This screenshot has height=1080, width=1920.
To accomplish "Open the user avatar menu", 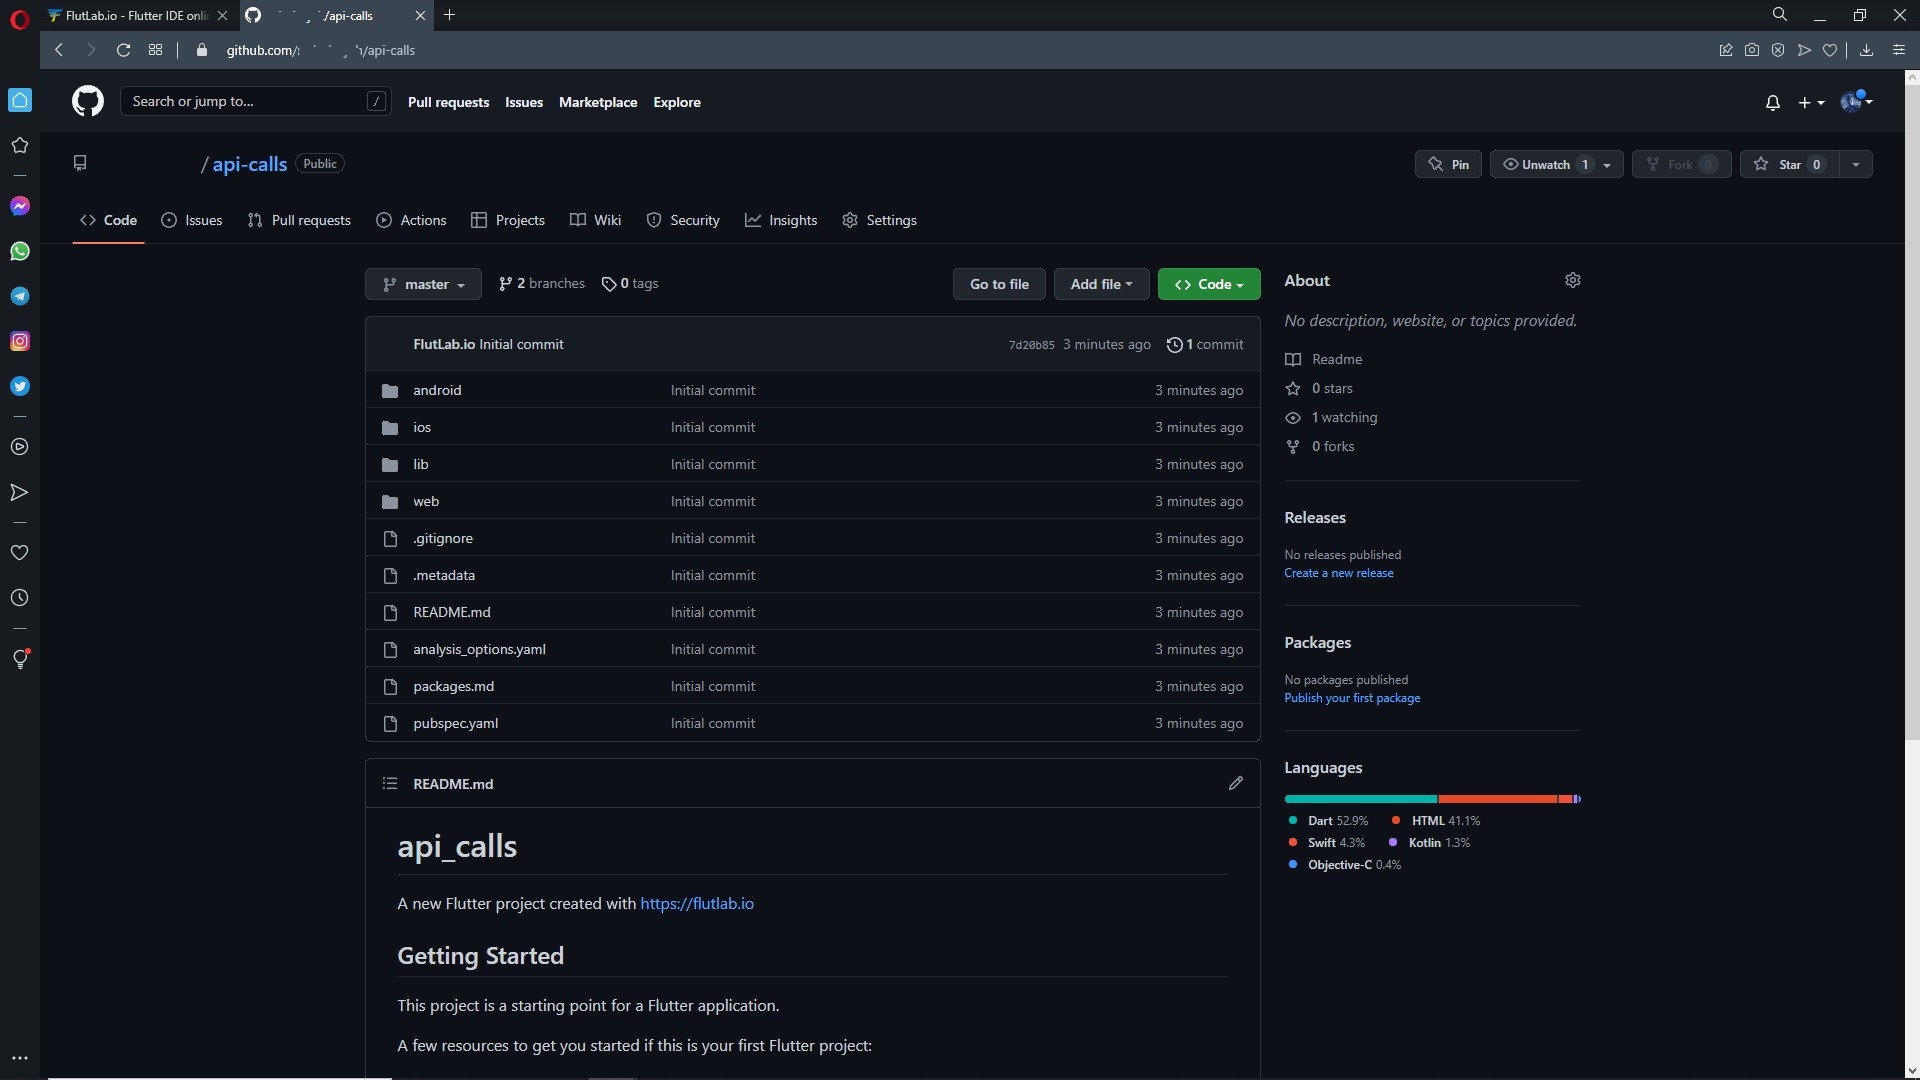I will tap(1857, 102).
